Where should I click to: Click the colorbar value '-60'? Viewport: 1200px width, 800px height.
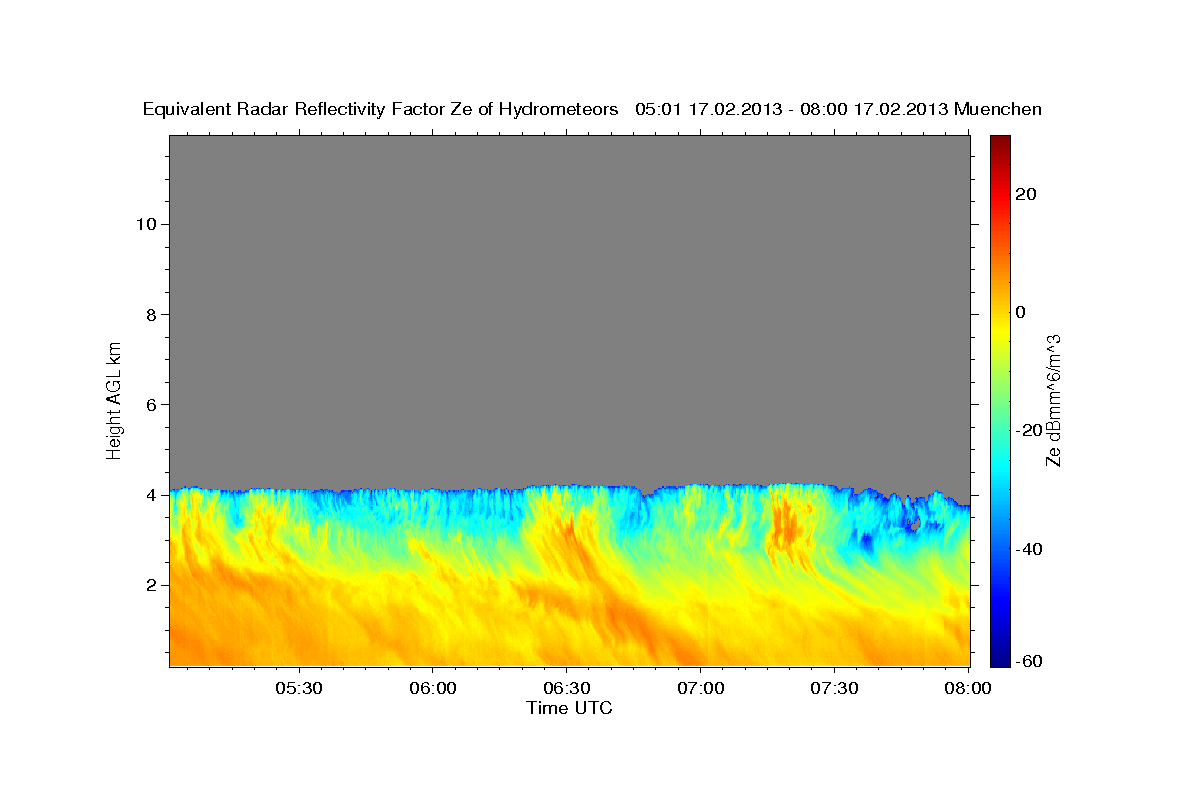coord(1029,661)
